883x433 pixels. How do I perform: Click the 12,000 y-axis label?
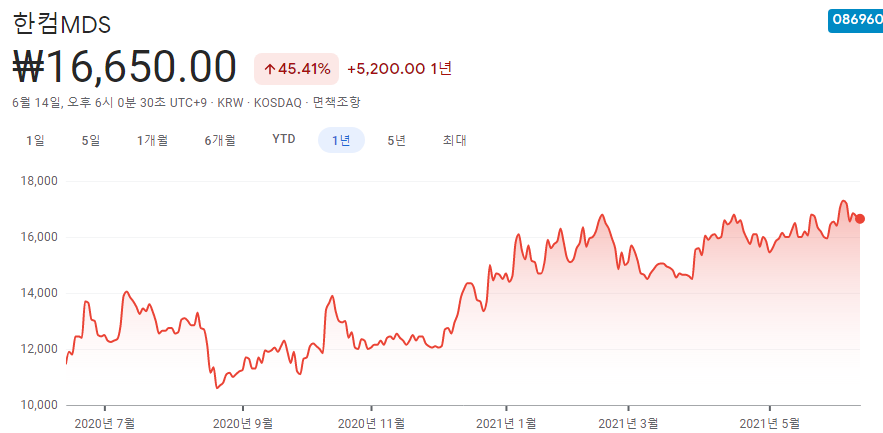[x=39, y=349]
